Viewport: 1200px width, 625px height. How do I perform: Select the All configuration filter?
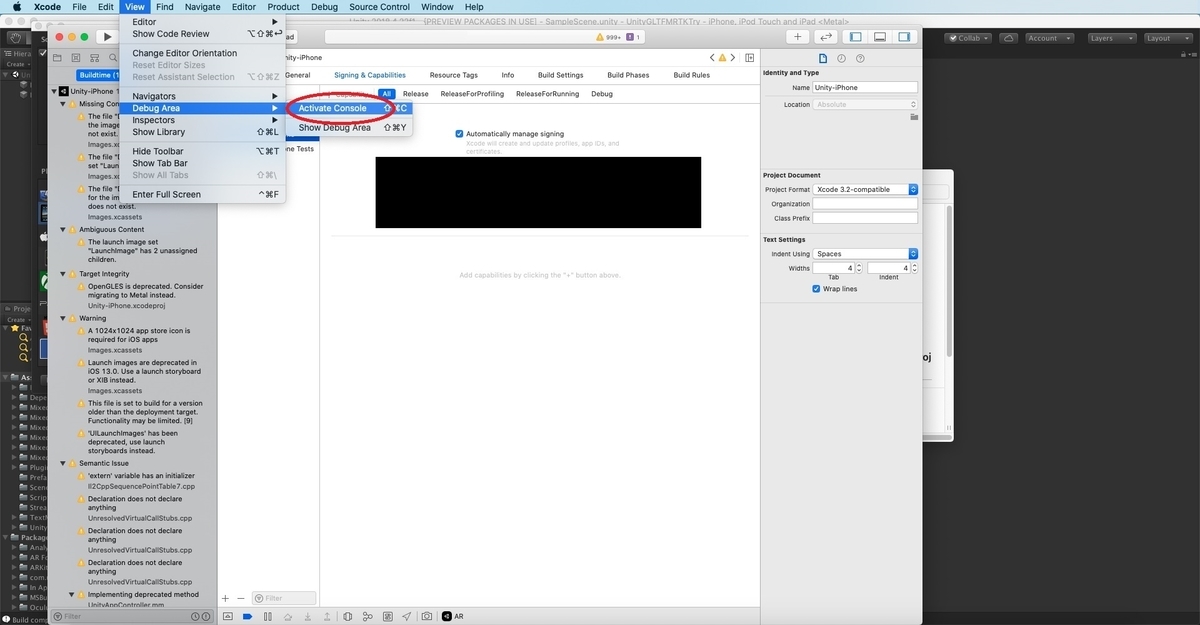pyautogui.click(x=387, y=94)
